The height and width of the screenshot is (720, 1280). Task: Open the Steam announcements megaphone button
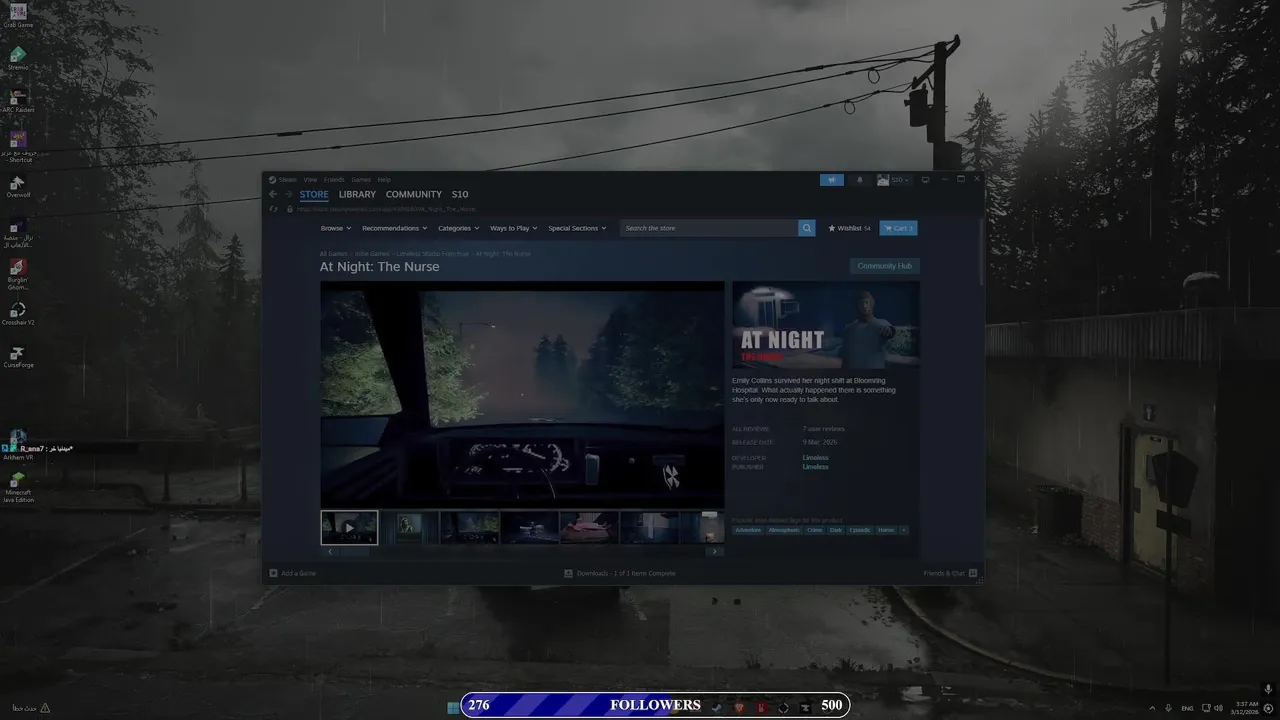832,180
